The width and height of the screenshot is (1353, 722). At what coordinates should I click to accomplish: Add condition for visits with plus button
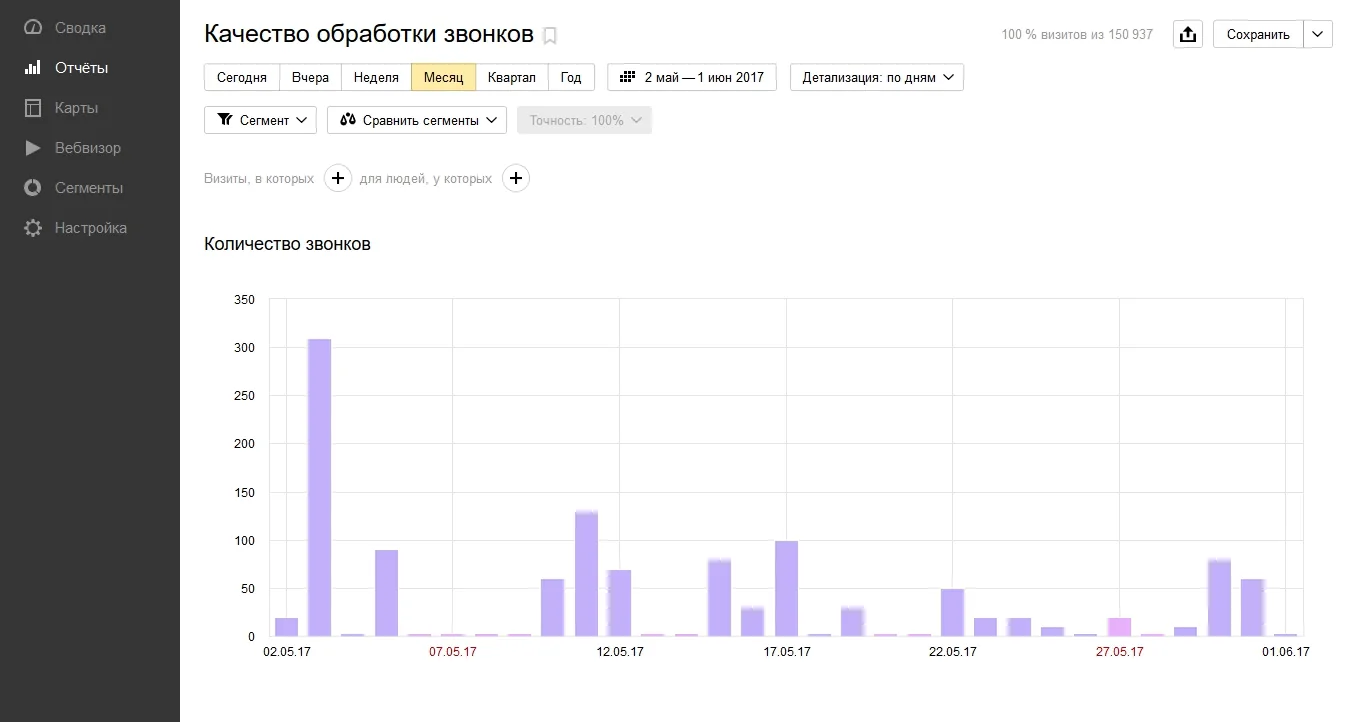click(338, 179)
